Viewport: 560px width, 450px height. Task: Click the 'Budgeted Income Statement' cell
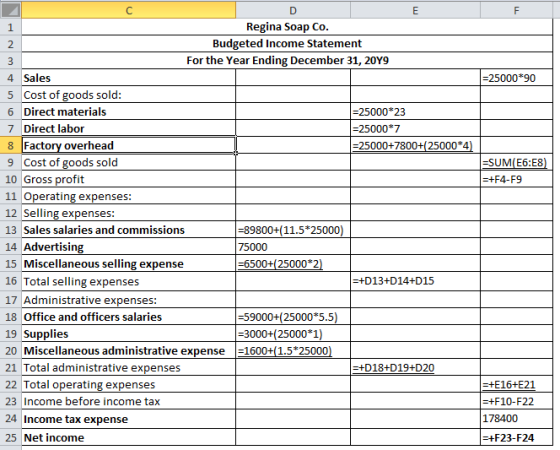pos(287,44)
